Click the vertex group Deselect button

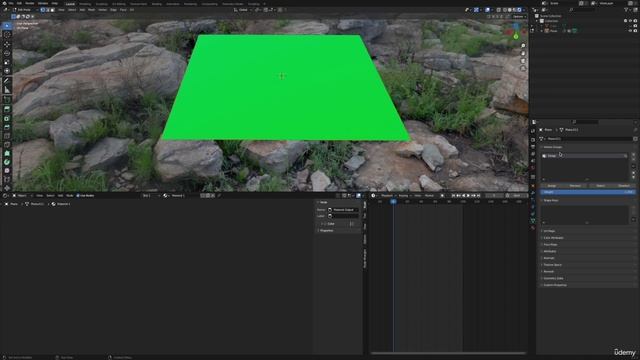click(x=624, y=186)
